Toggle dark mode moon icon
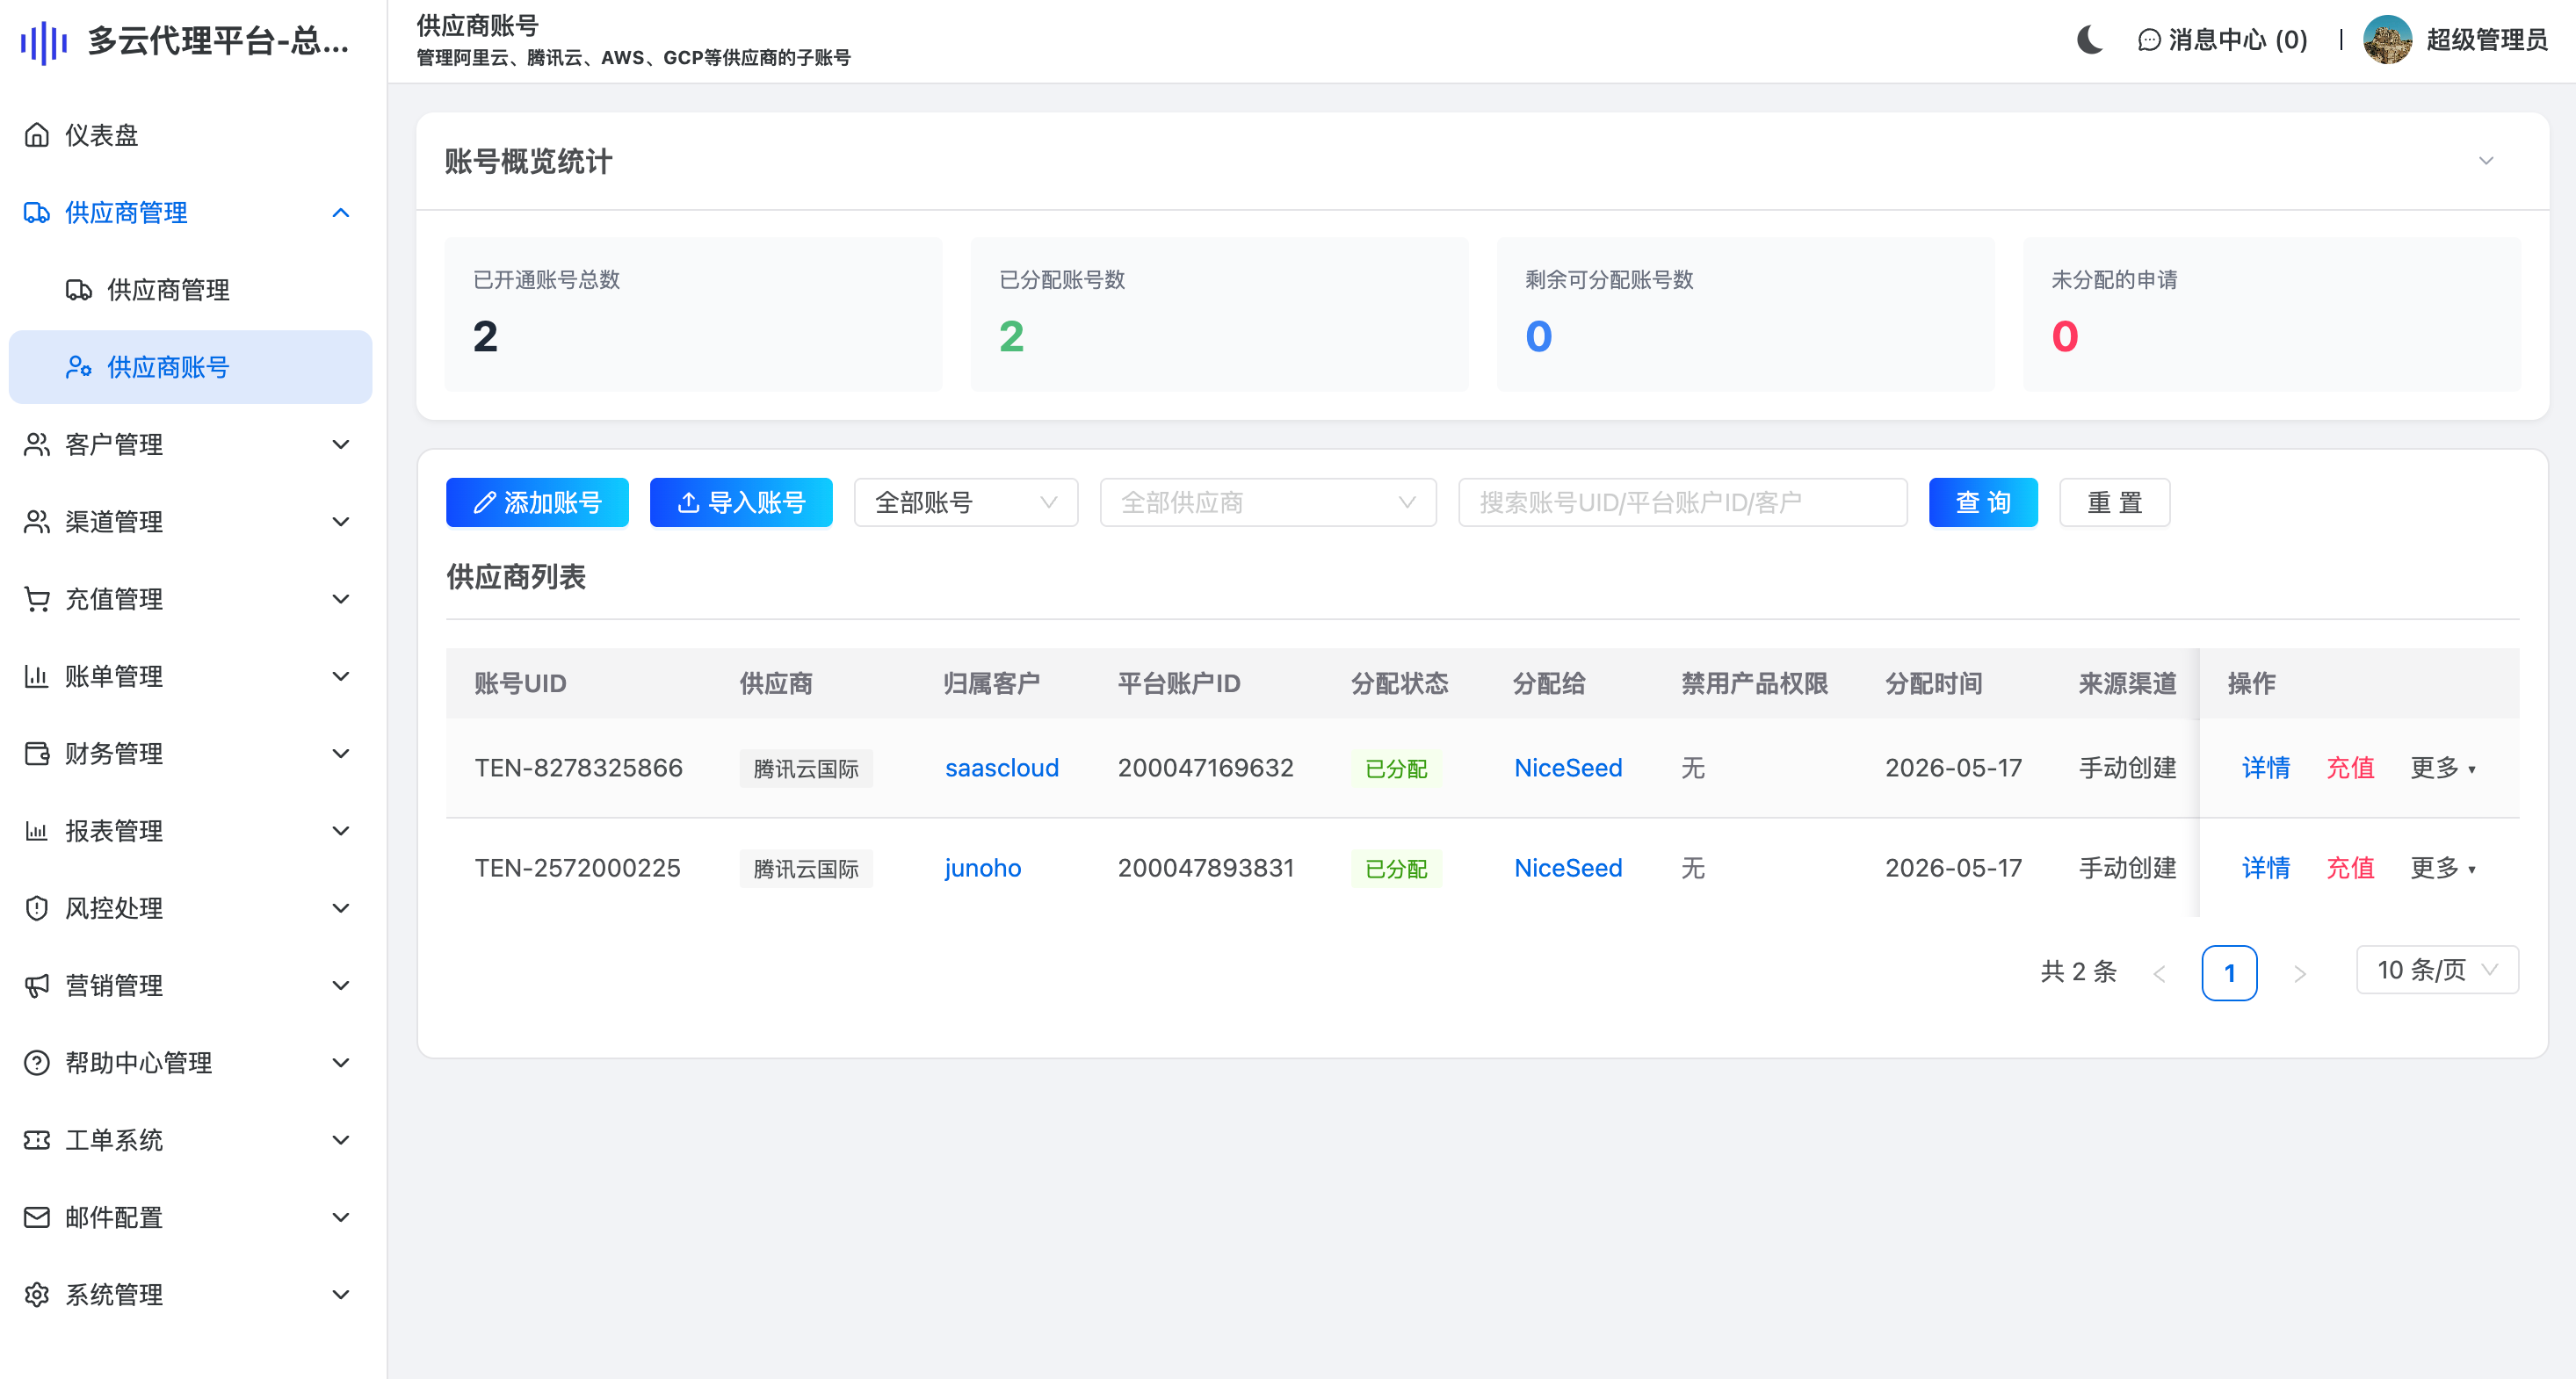The image size is (2576, 1379). pyautogui.click(x=2089, y=40)
